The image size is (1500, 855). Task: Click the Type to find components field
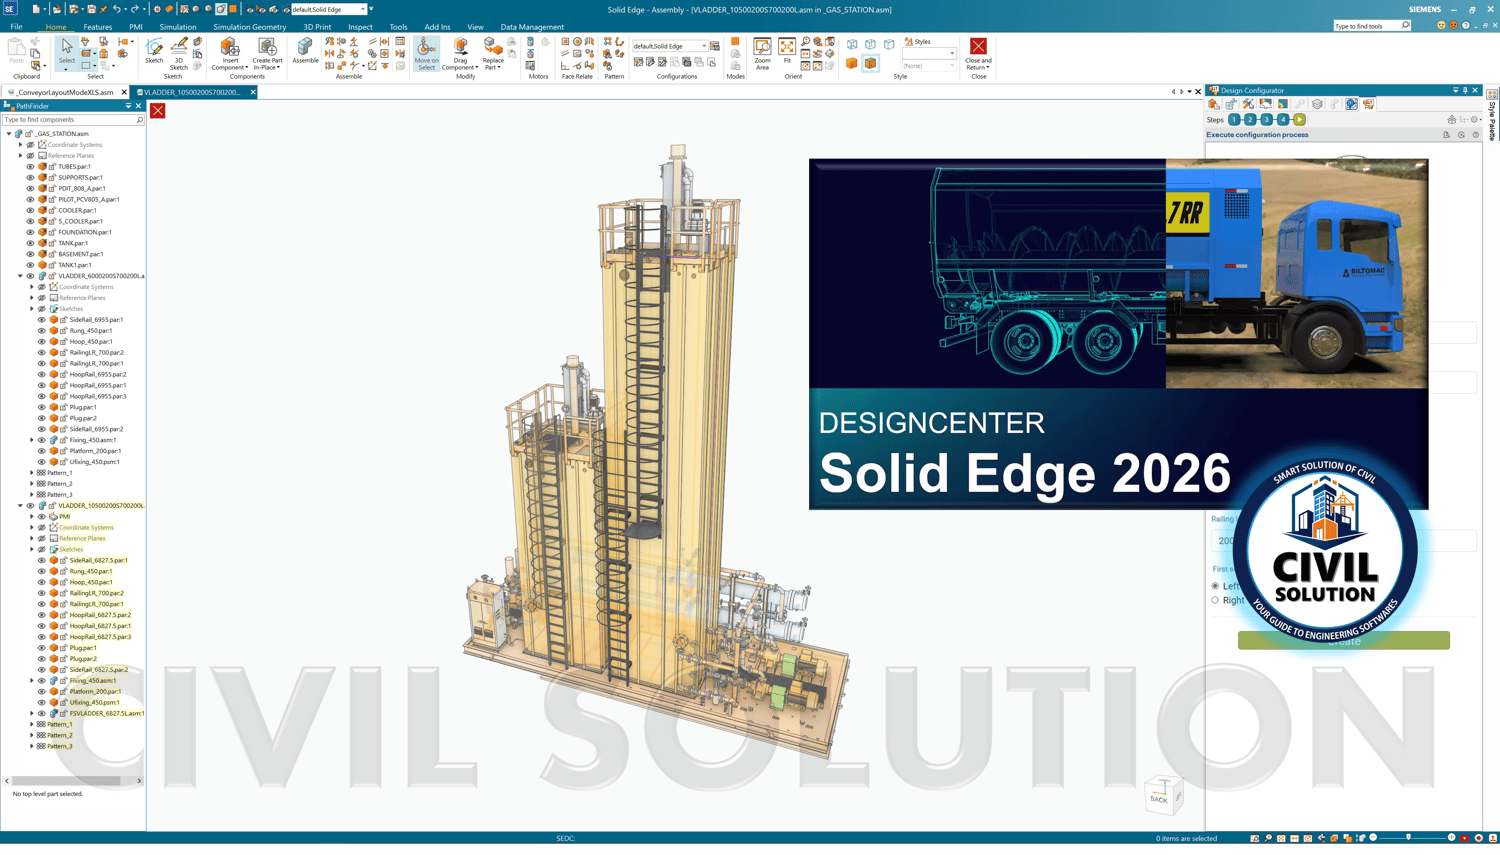(x=73, y=120)
